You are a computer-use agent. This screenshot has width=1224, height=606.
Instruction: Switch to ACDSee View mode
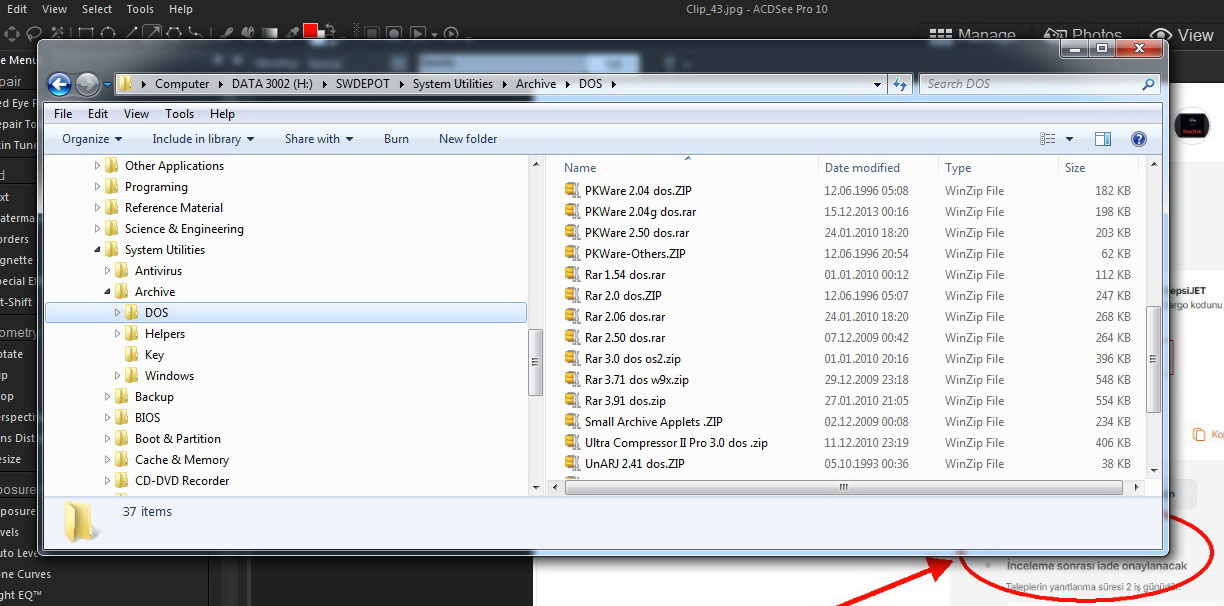(x=1181, y=36)
